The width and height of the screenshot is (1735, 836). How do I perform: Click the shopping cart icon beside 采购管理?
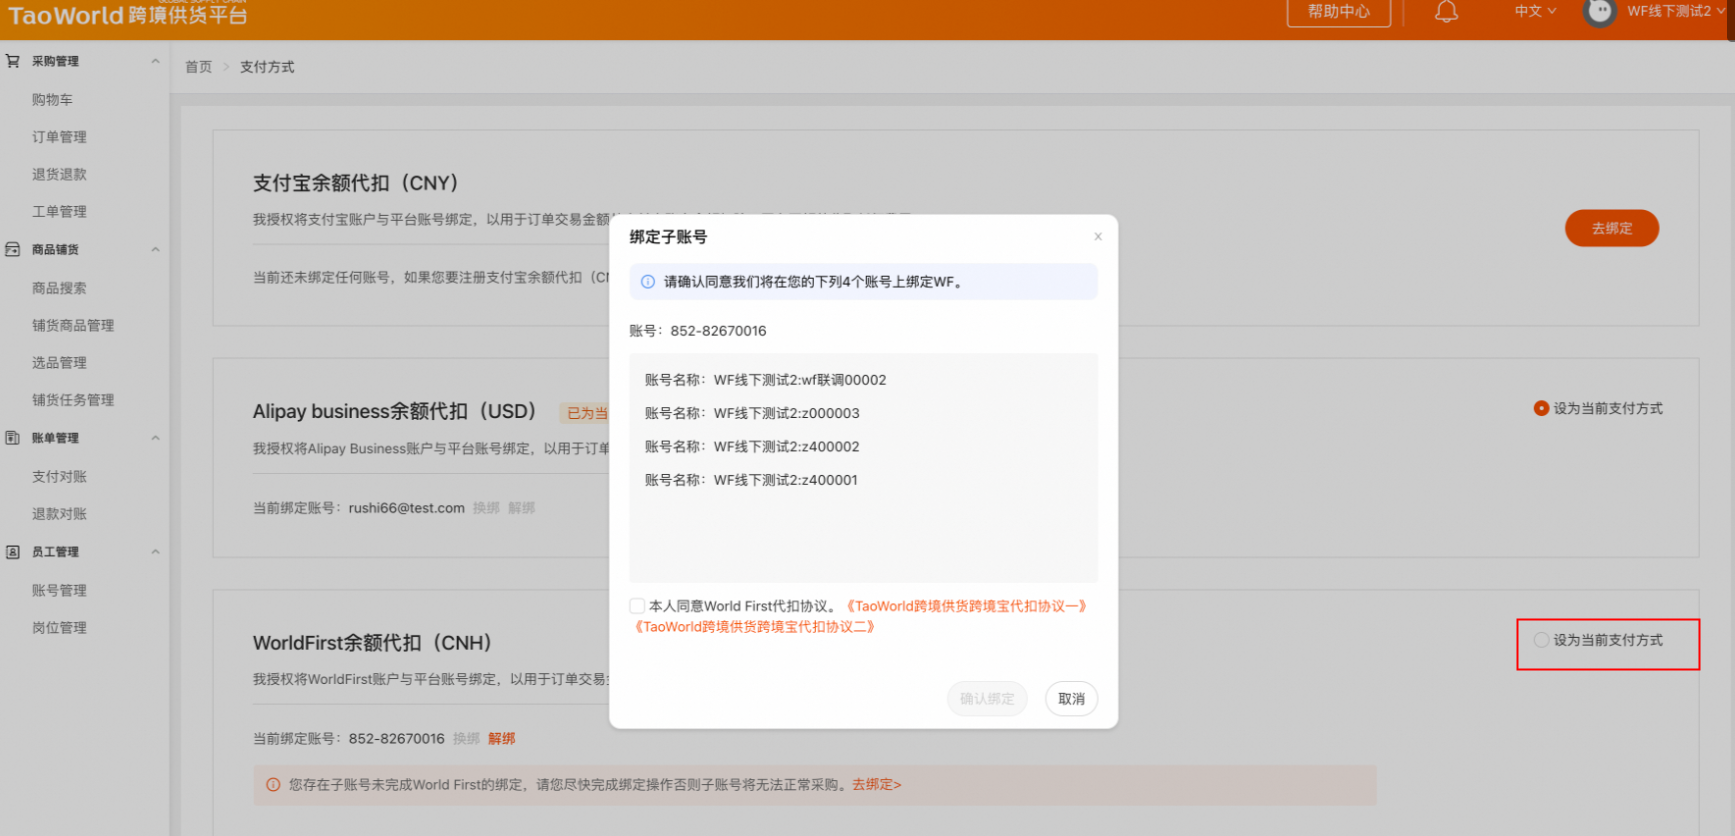click(x=13, y=61)
